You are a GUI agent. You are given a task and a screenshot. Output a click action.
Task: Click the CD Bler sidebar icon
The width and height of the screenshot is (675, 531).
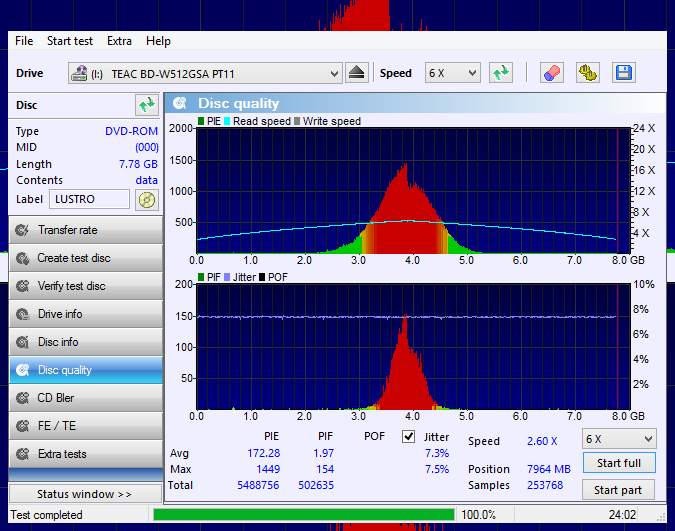click(22, 398)
